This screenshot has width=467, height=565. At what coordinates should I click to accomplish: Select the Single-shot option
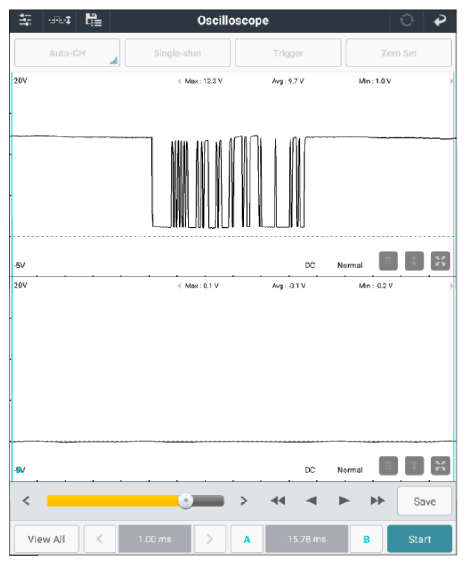(178, 53)
